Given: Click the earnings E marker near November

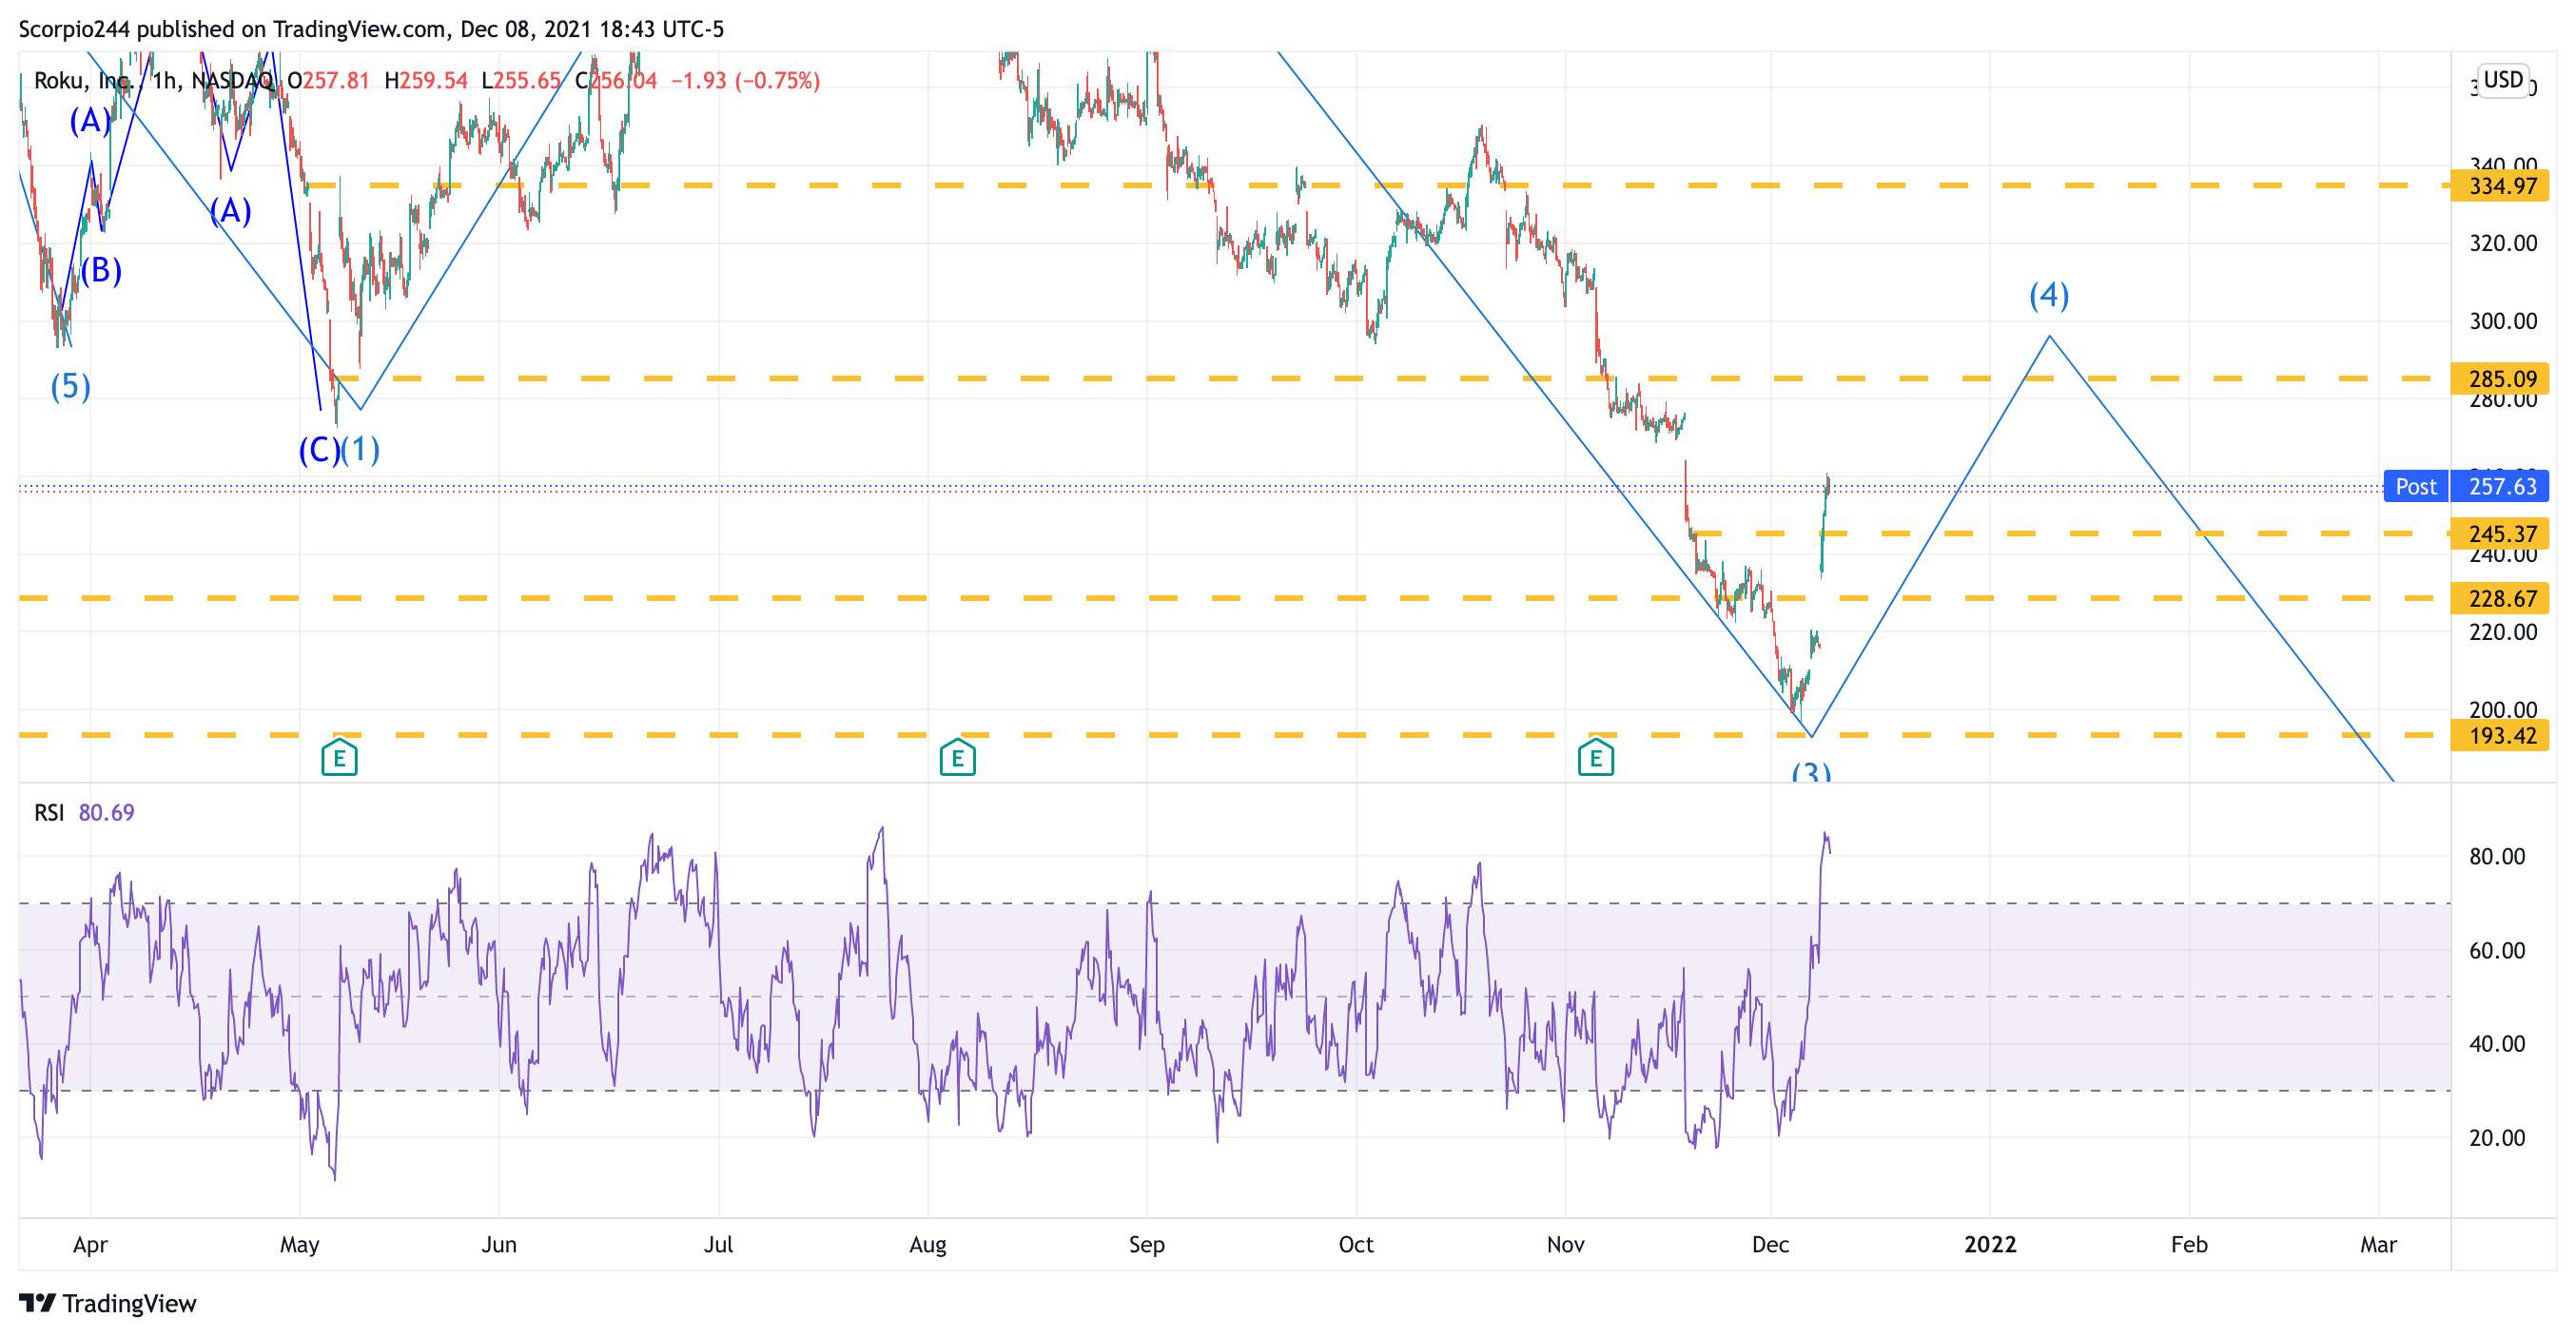Looking at the screenshot, I should coord(1595,758).
